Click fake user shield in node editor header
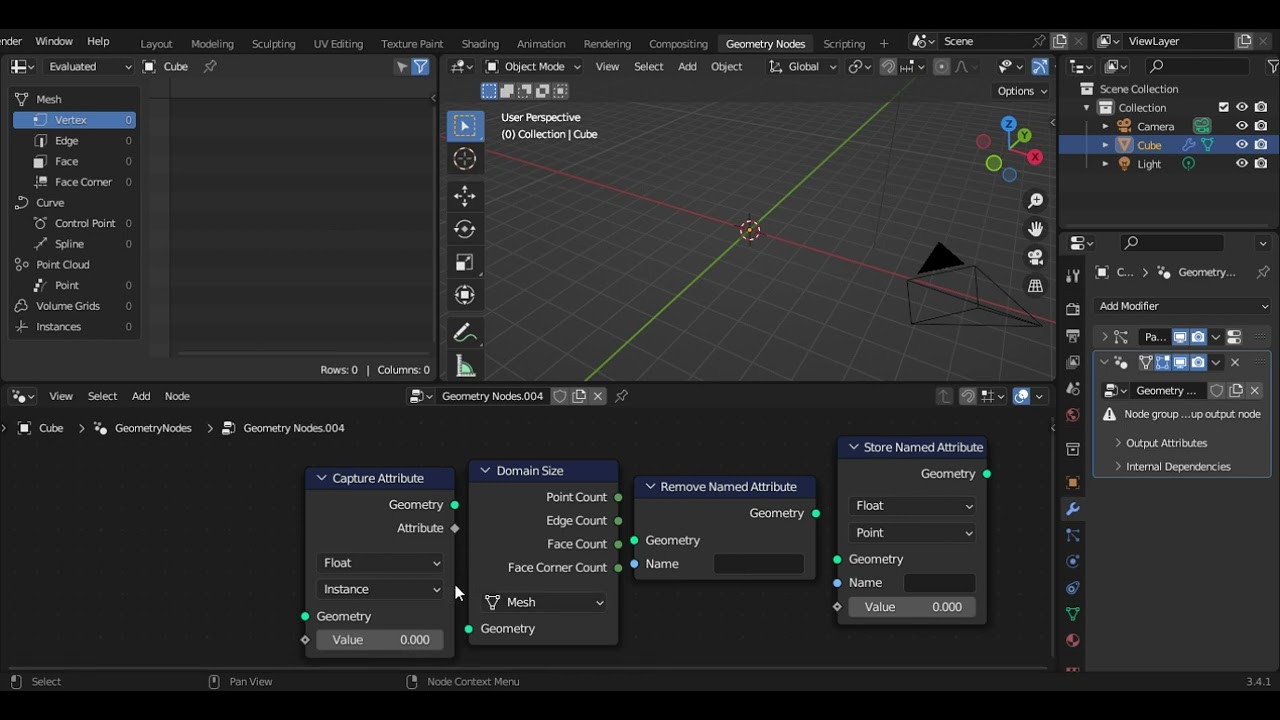1280x720 pixels. [560, 396]
